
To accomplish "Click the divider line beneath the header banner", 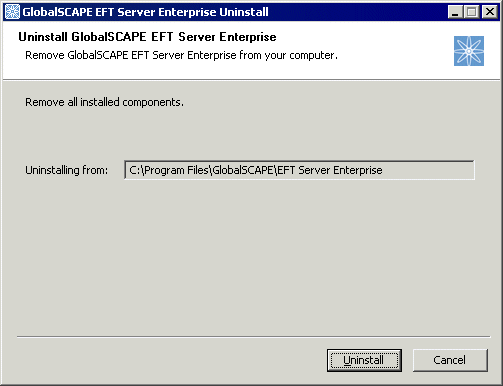I will tap(252, 80).
